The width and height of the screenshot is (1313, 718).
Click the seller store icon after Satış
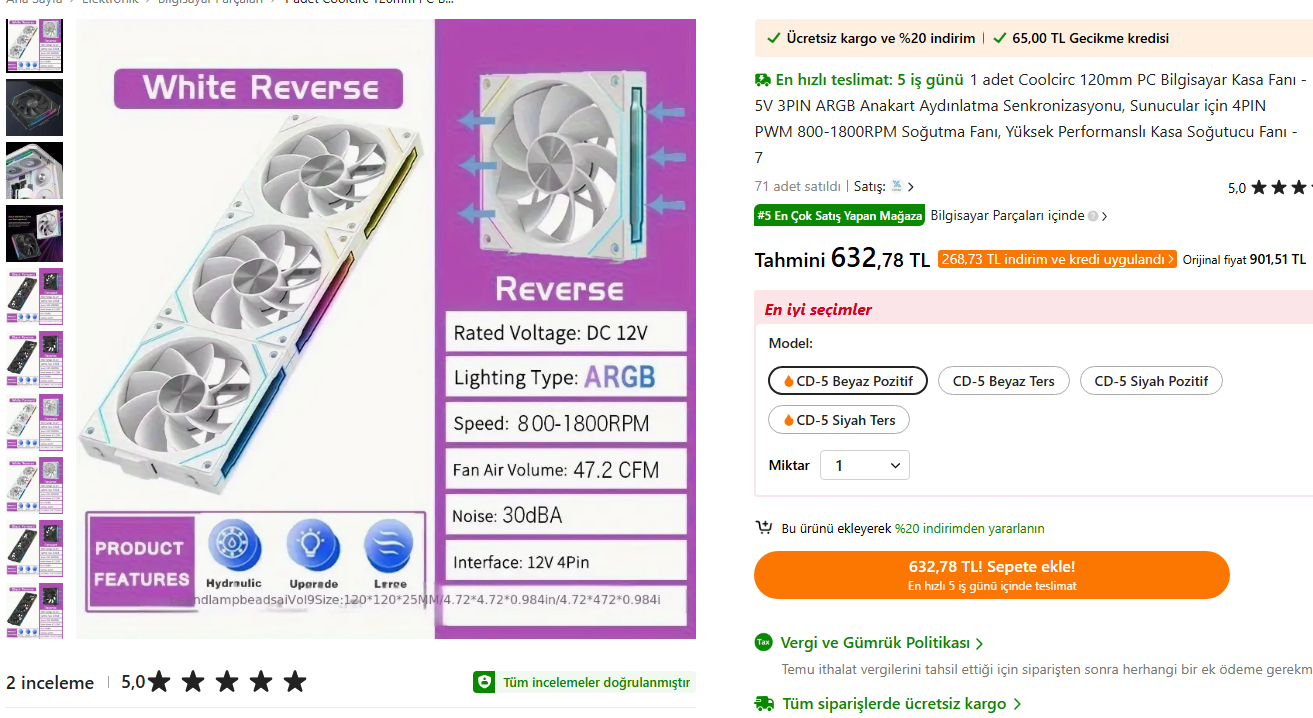pyautogui.click(x=896, y=186)
